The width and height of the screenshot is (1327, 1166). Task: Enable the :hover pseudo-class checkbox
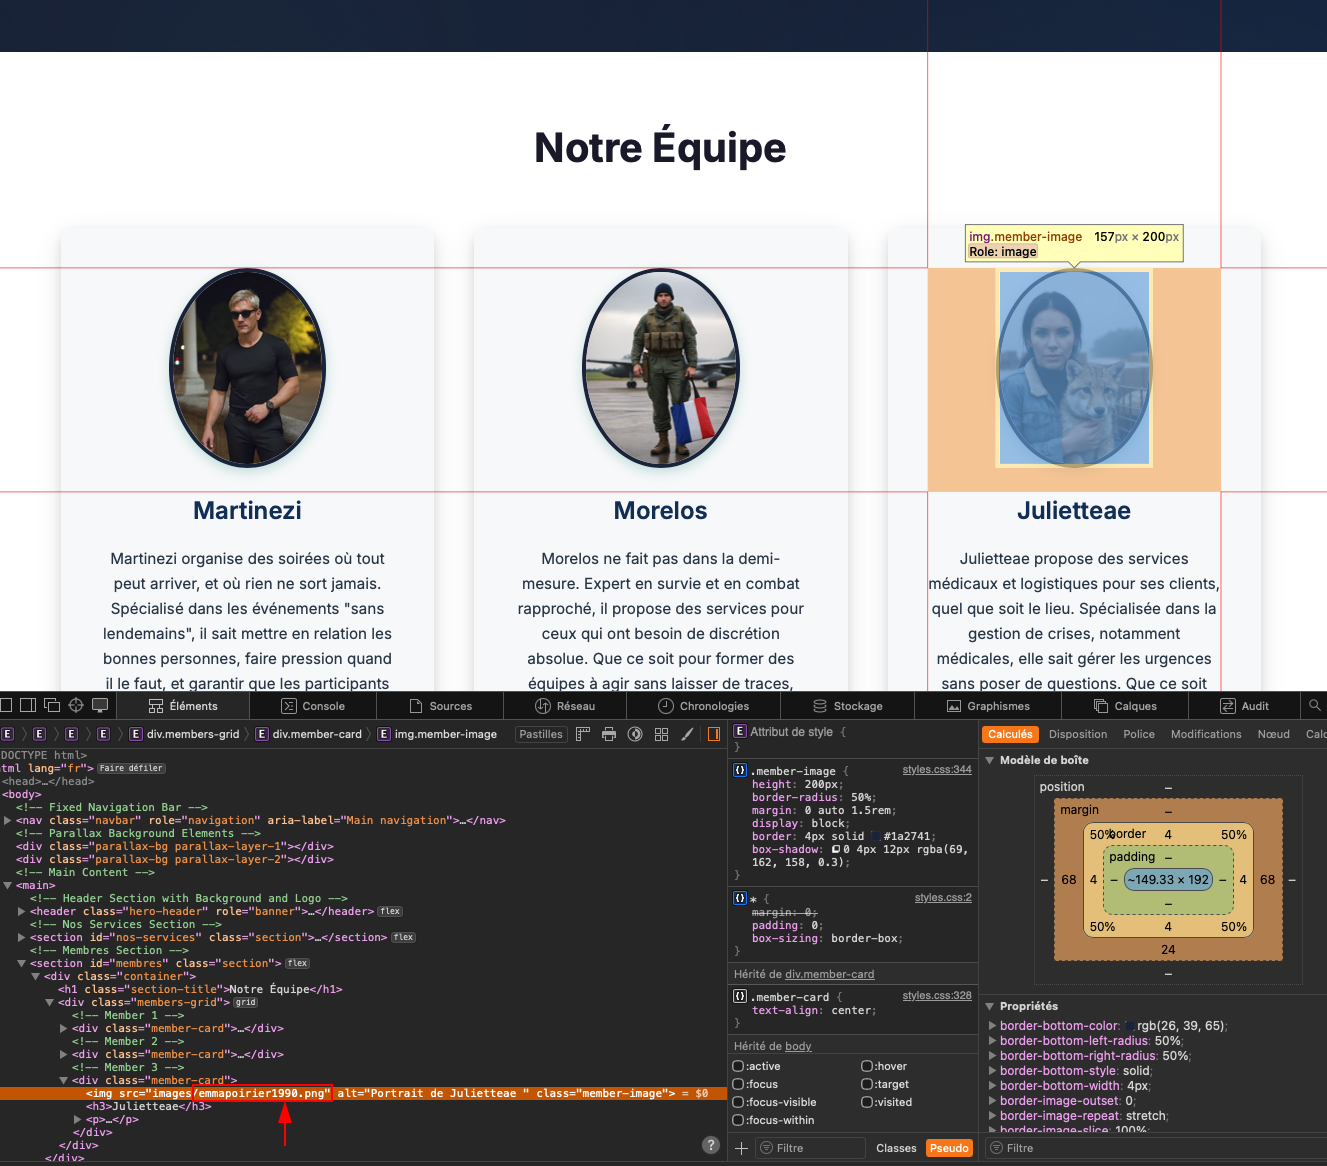click(x=866, y=1066)
